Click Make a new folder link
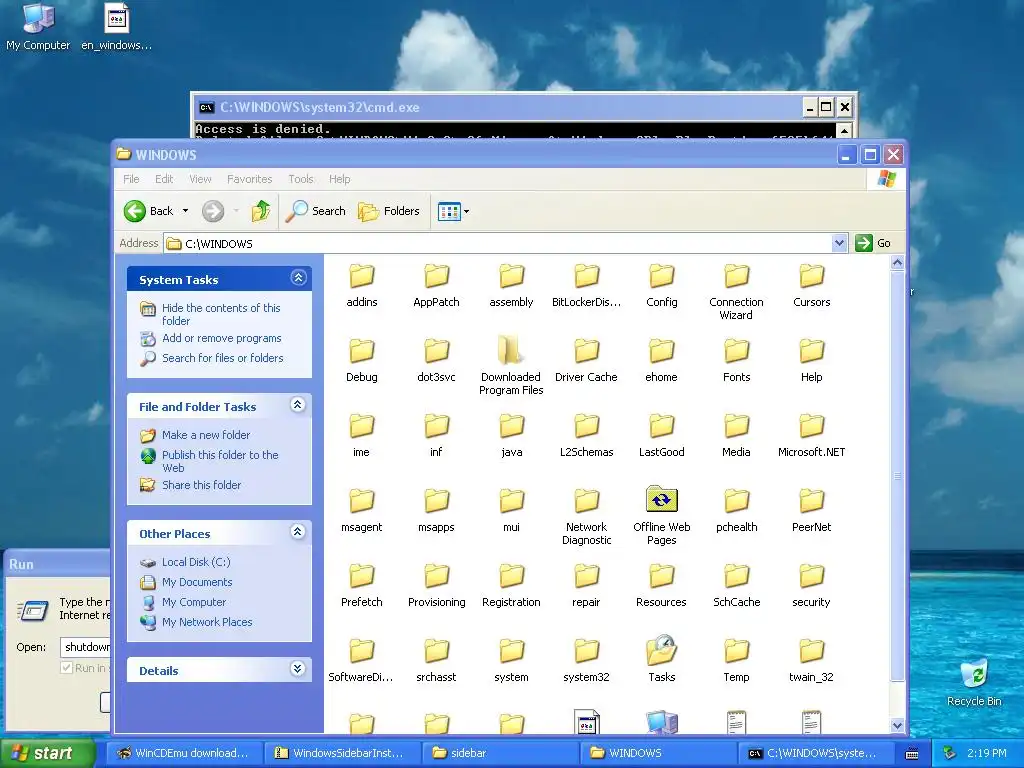The width and height of the screenshot is (1024, 768). 206,435
